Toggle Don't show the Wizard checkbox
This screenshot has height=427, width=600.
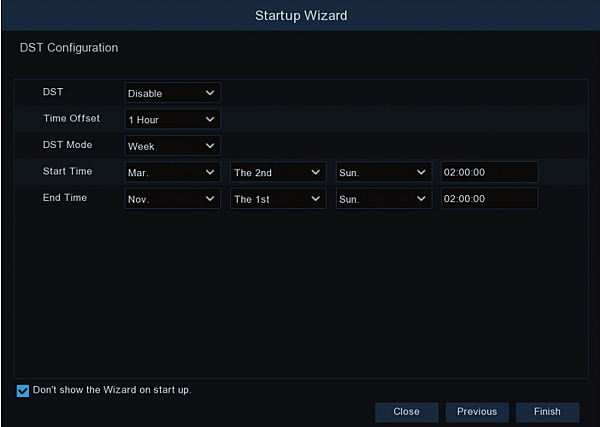[x=23, y=390]
